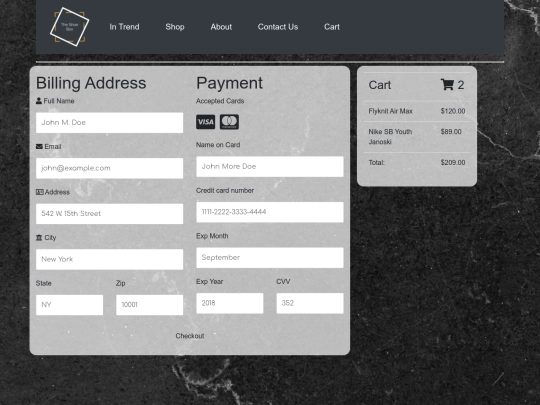Click the Exp Year label
Image resolution: width=540 pixels, height=405 pixels.
coord(209,282)
